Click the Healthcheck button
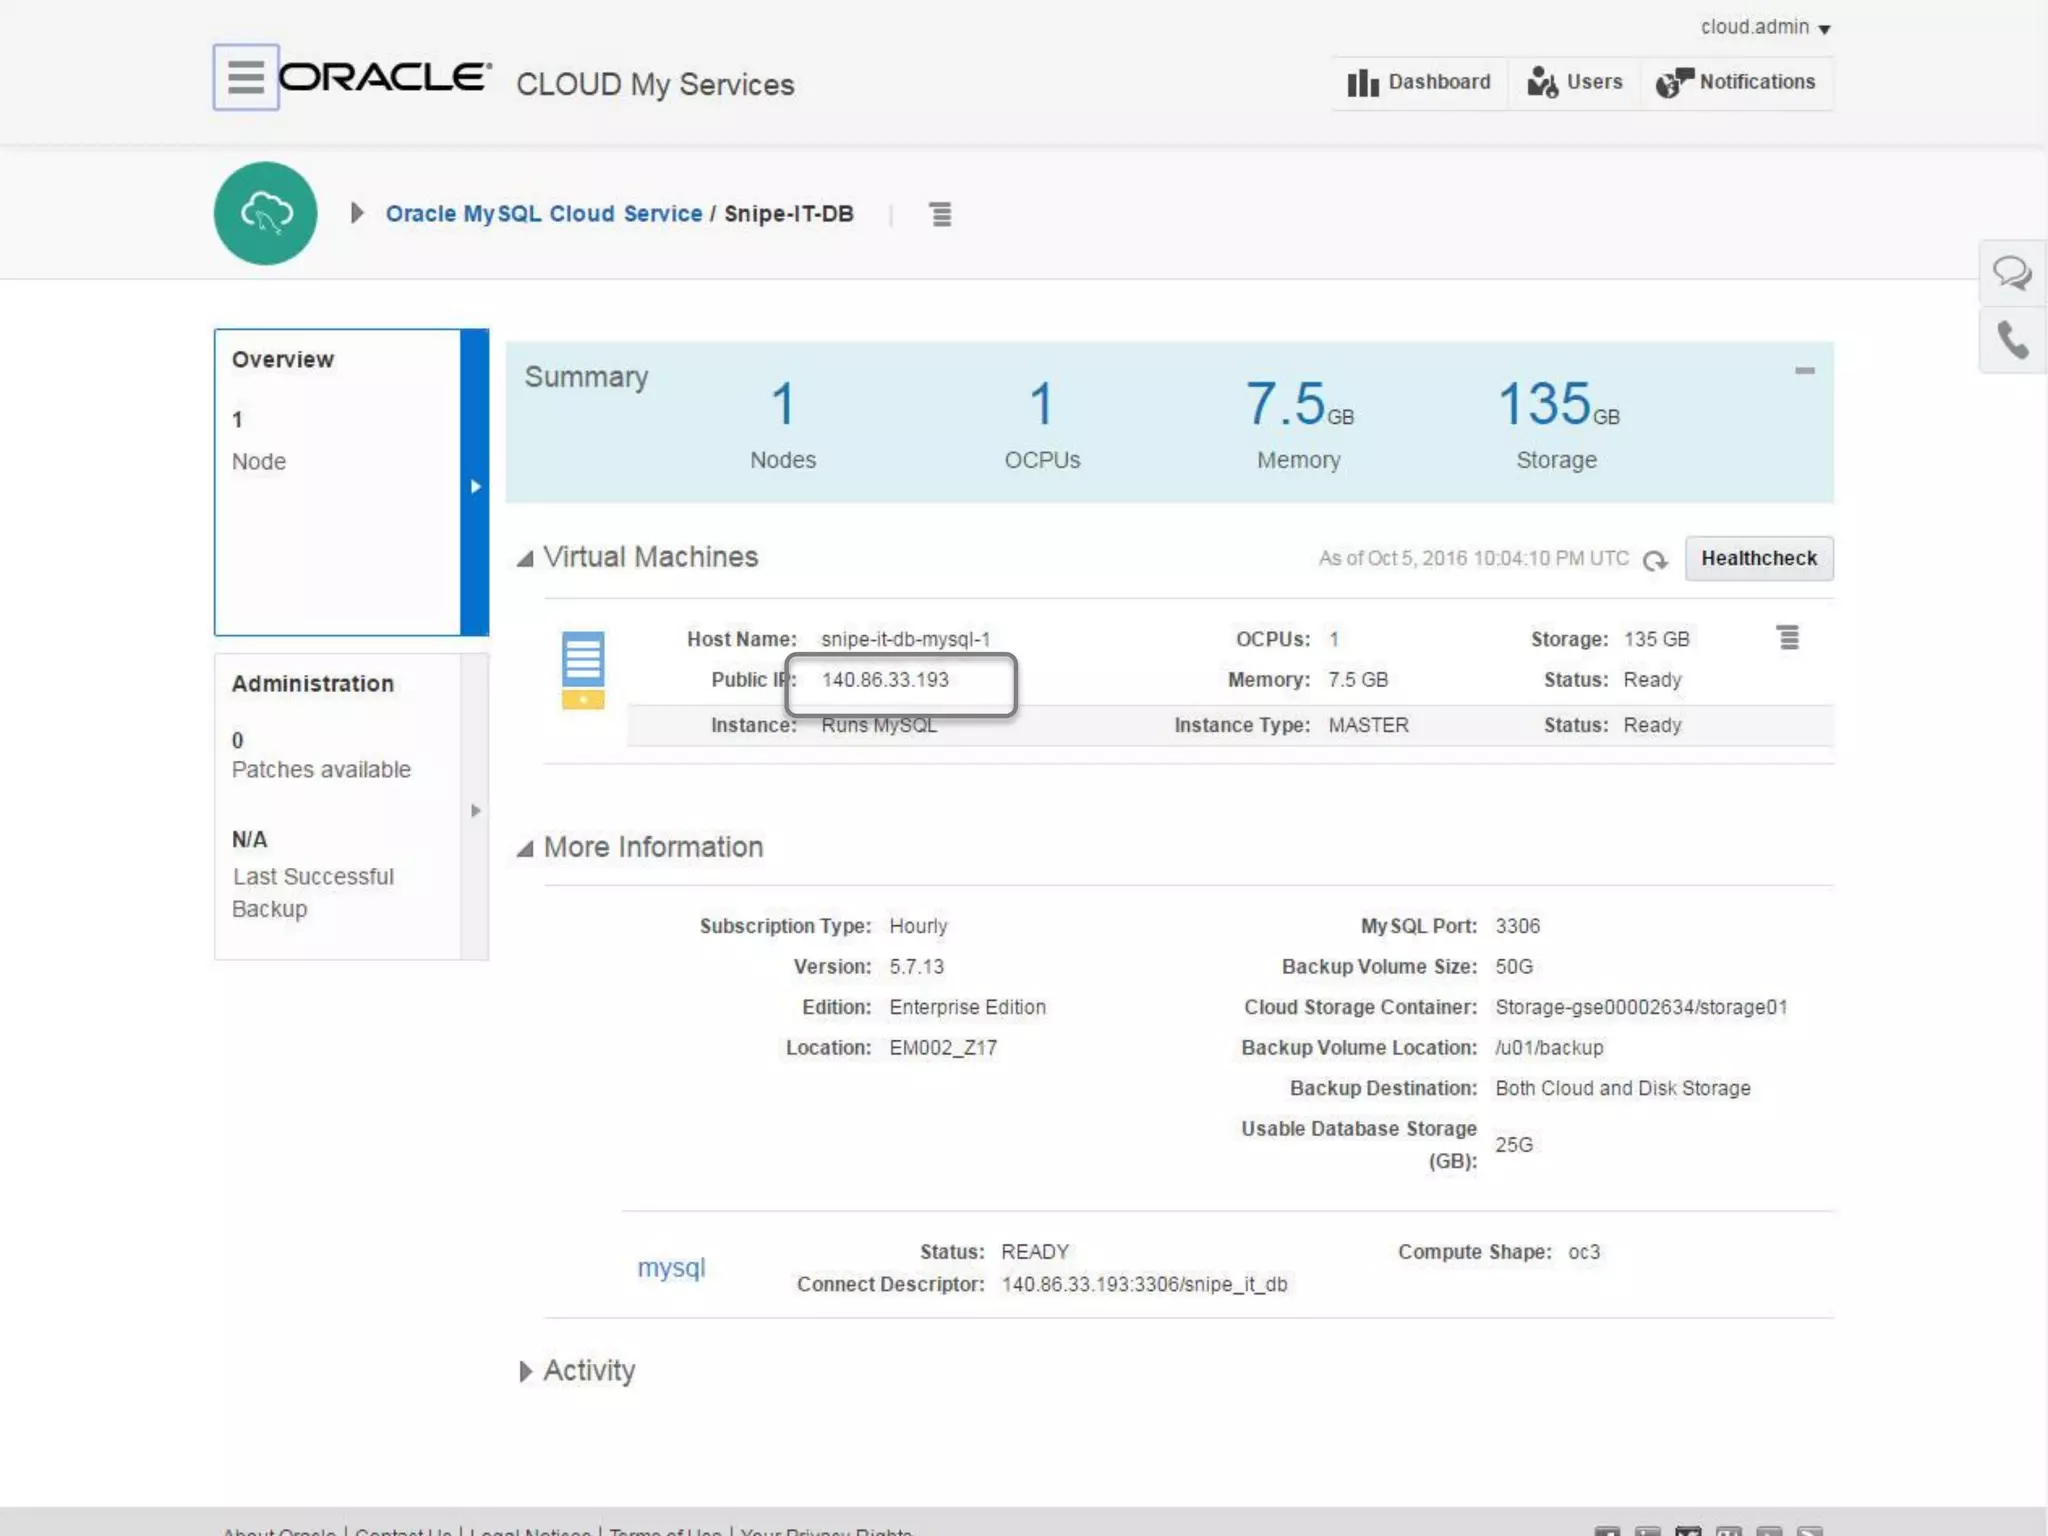 pos(1759,558)
